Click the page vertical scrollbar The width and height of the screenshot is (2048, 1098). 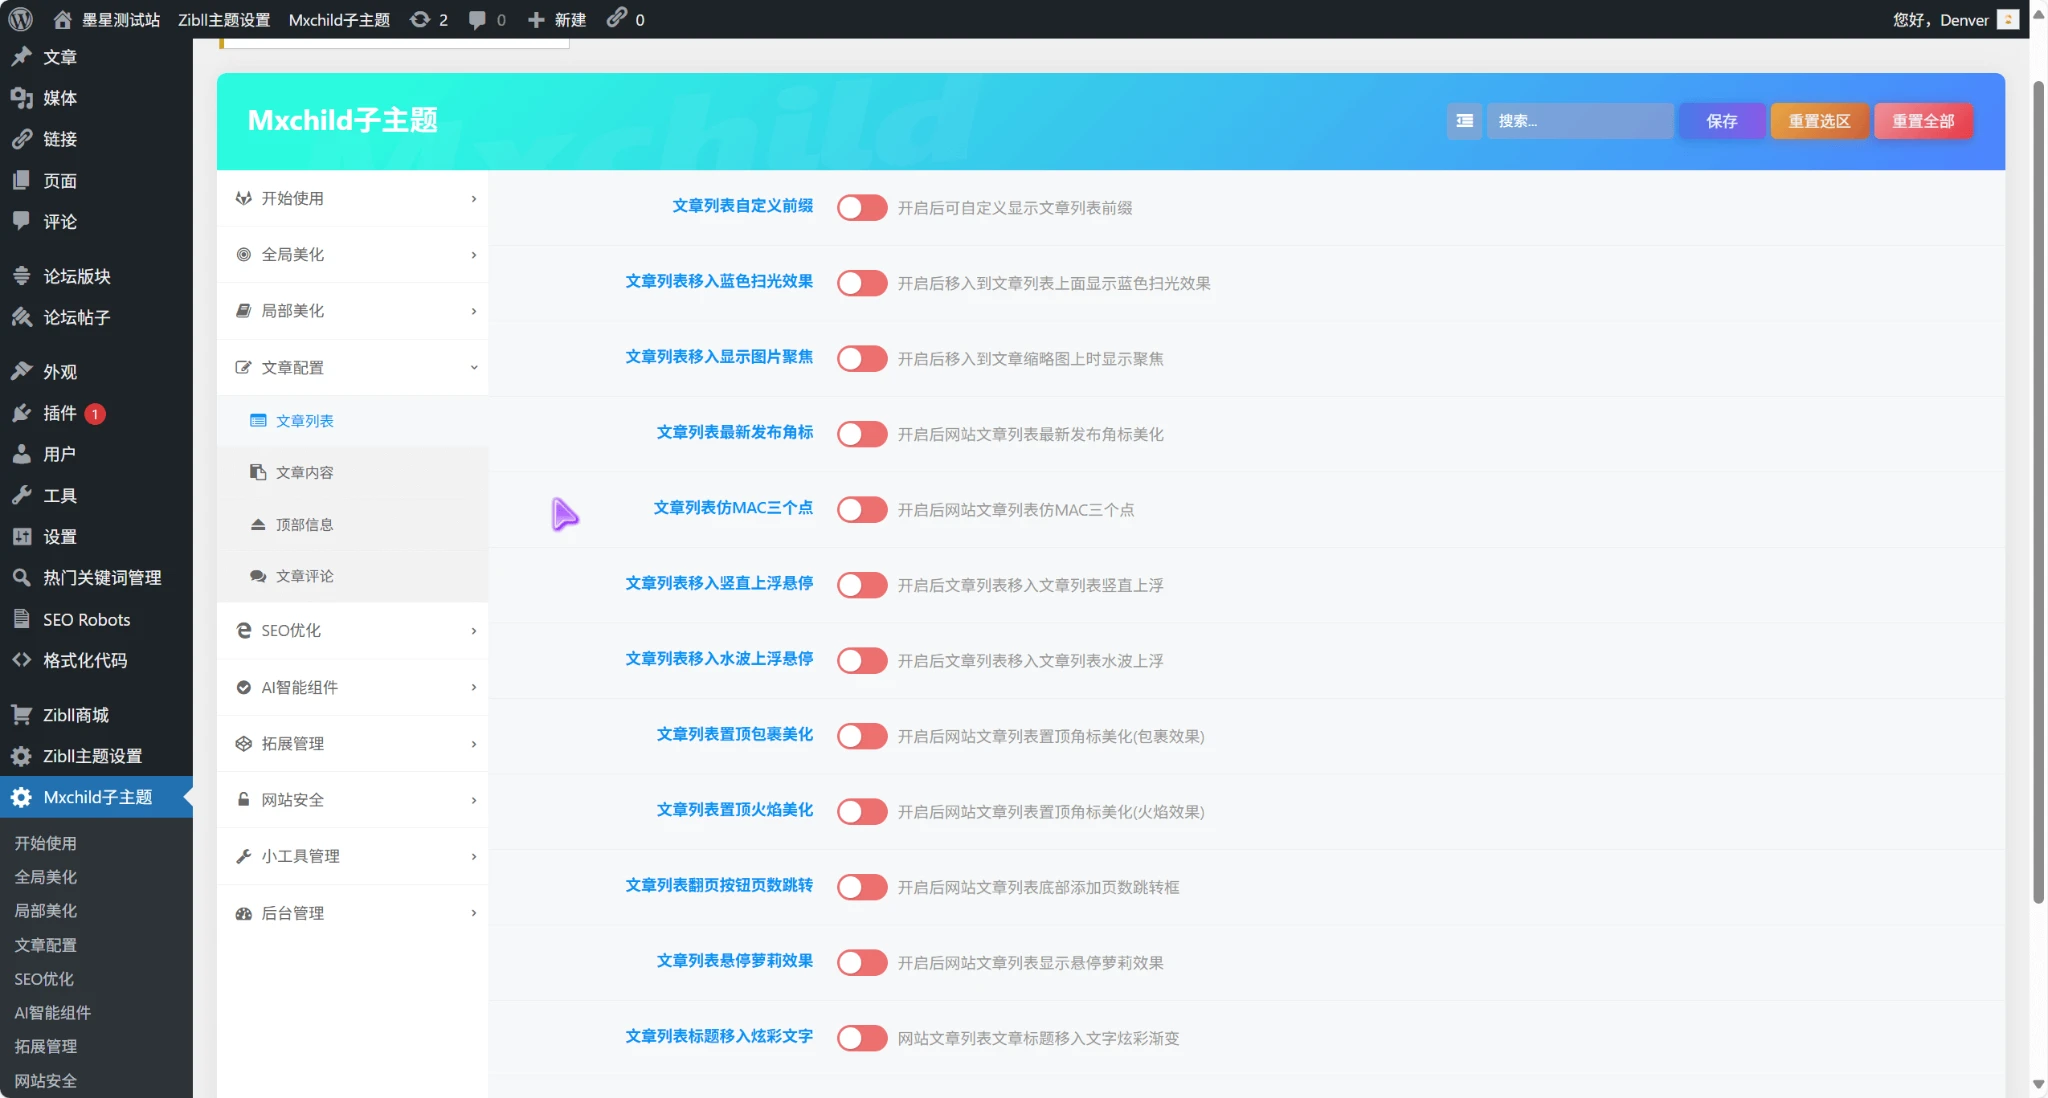tap(2038, 490)
